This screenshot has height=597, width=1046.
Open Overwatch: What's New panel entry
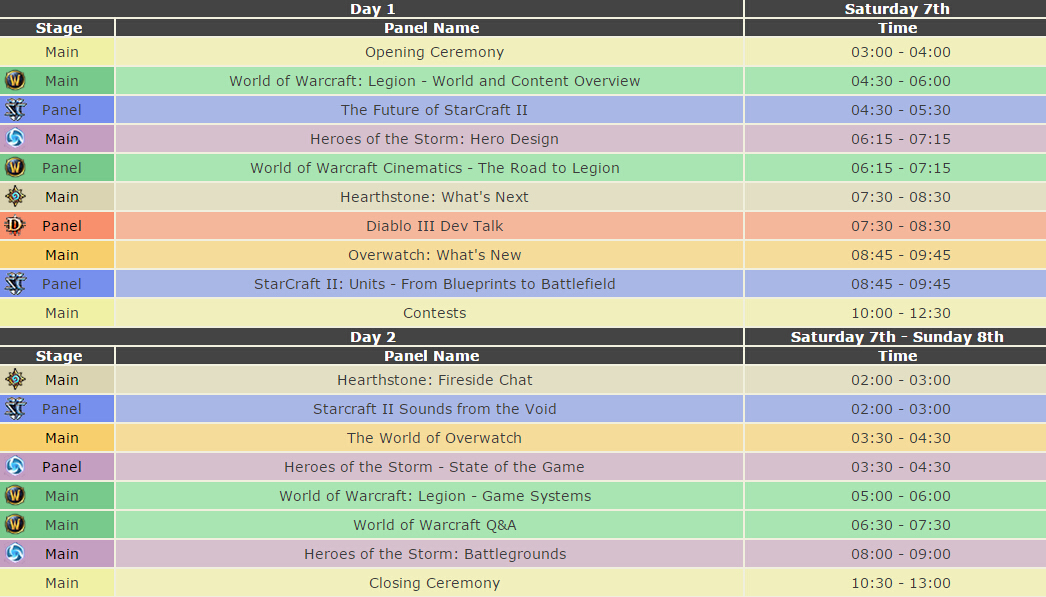434,255
